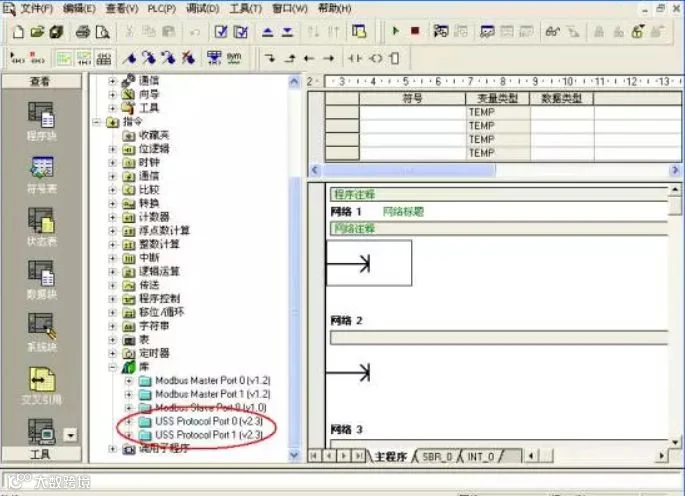
Task: Click the 查看 view bar header button
Action: tap(41, 81)
